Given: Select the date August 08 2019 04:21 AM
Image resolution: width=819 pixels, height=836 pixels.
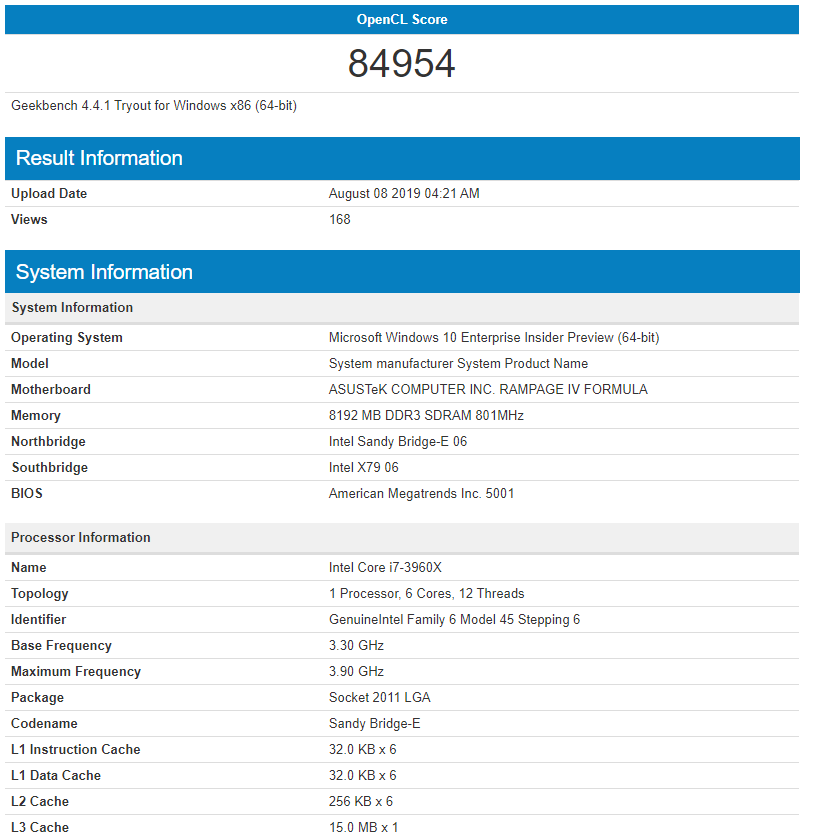Looking at the screenshot, I should 404,194.
